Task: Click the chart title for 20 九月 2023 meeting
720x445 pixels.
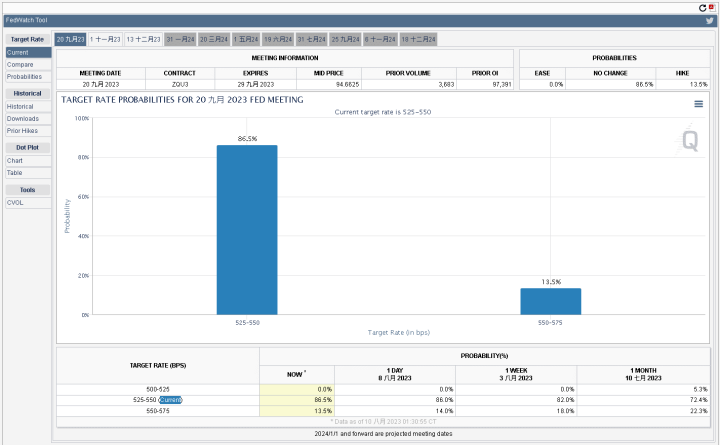Action: pyautogui.click(x=182, y=100)
